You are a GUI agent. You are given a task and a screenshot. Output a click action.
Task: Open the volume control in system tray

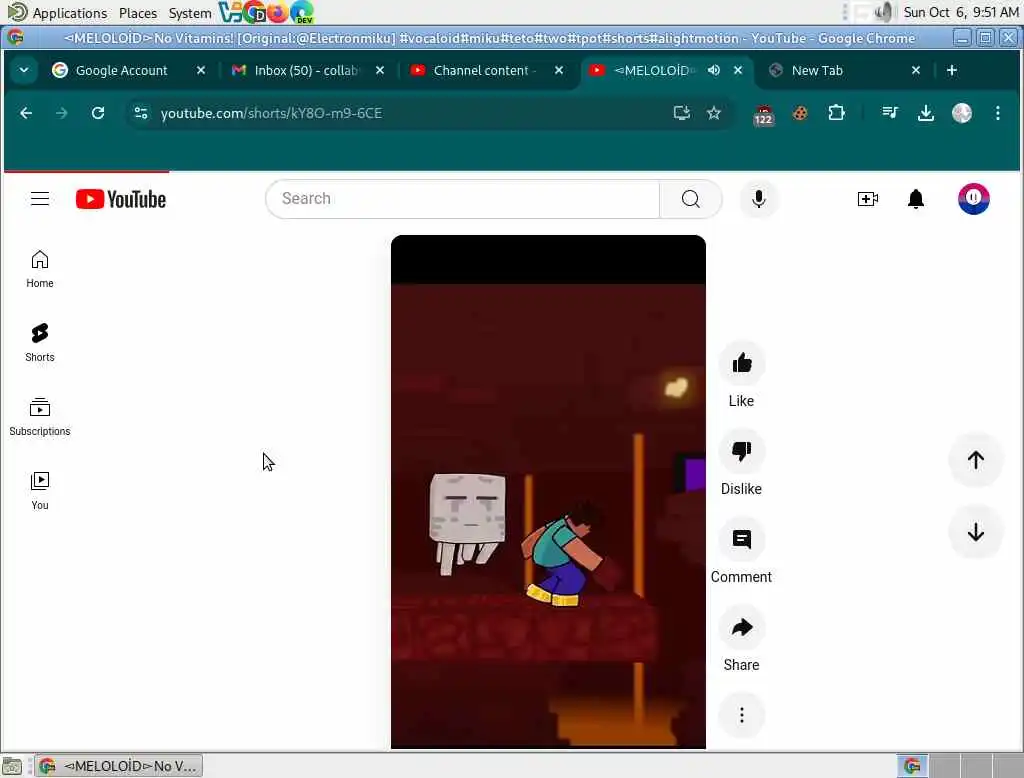coord(883,12)
